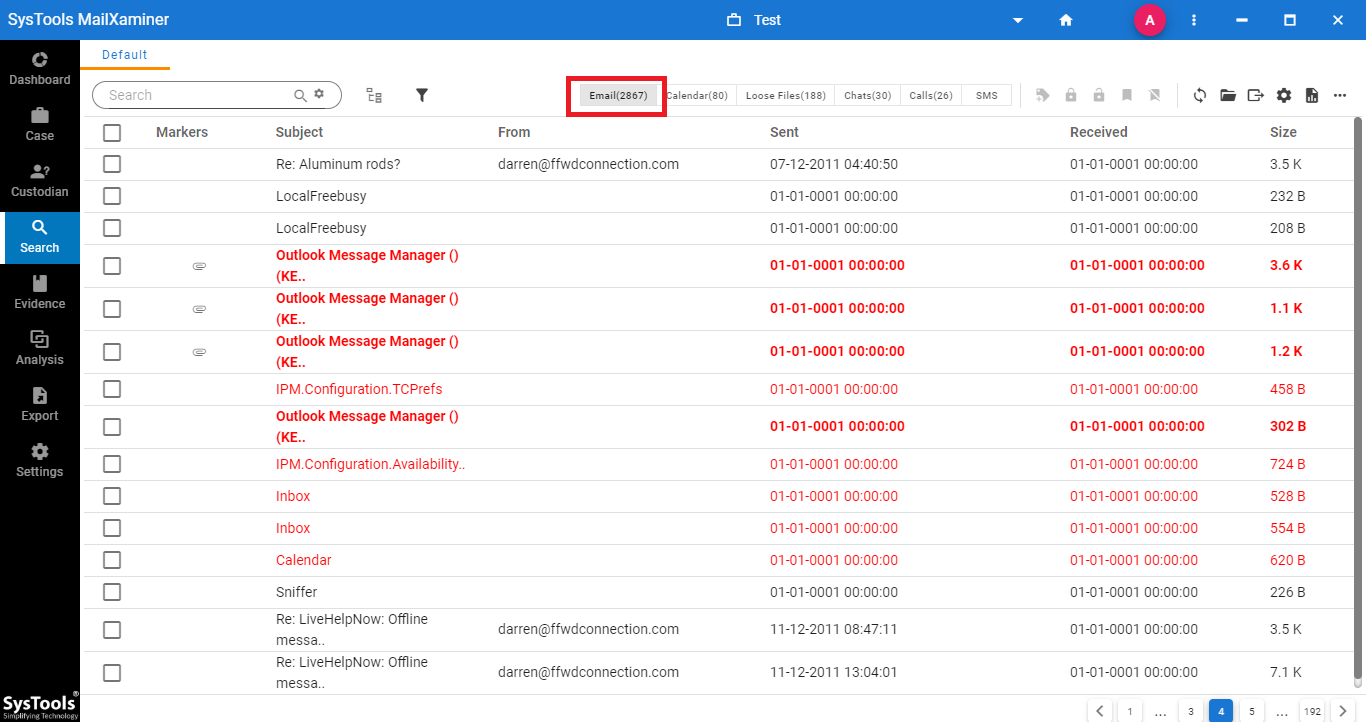
Task: Open the Evidence section in sidebar
Action: point(40,292)
